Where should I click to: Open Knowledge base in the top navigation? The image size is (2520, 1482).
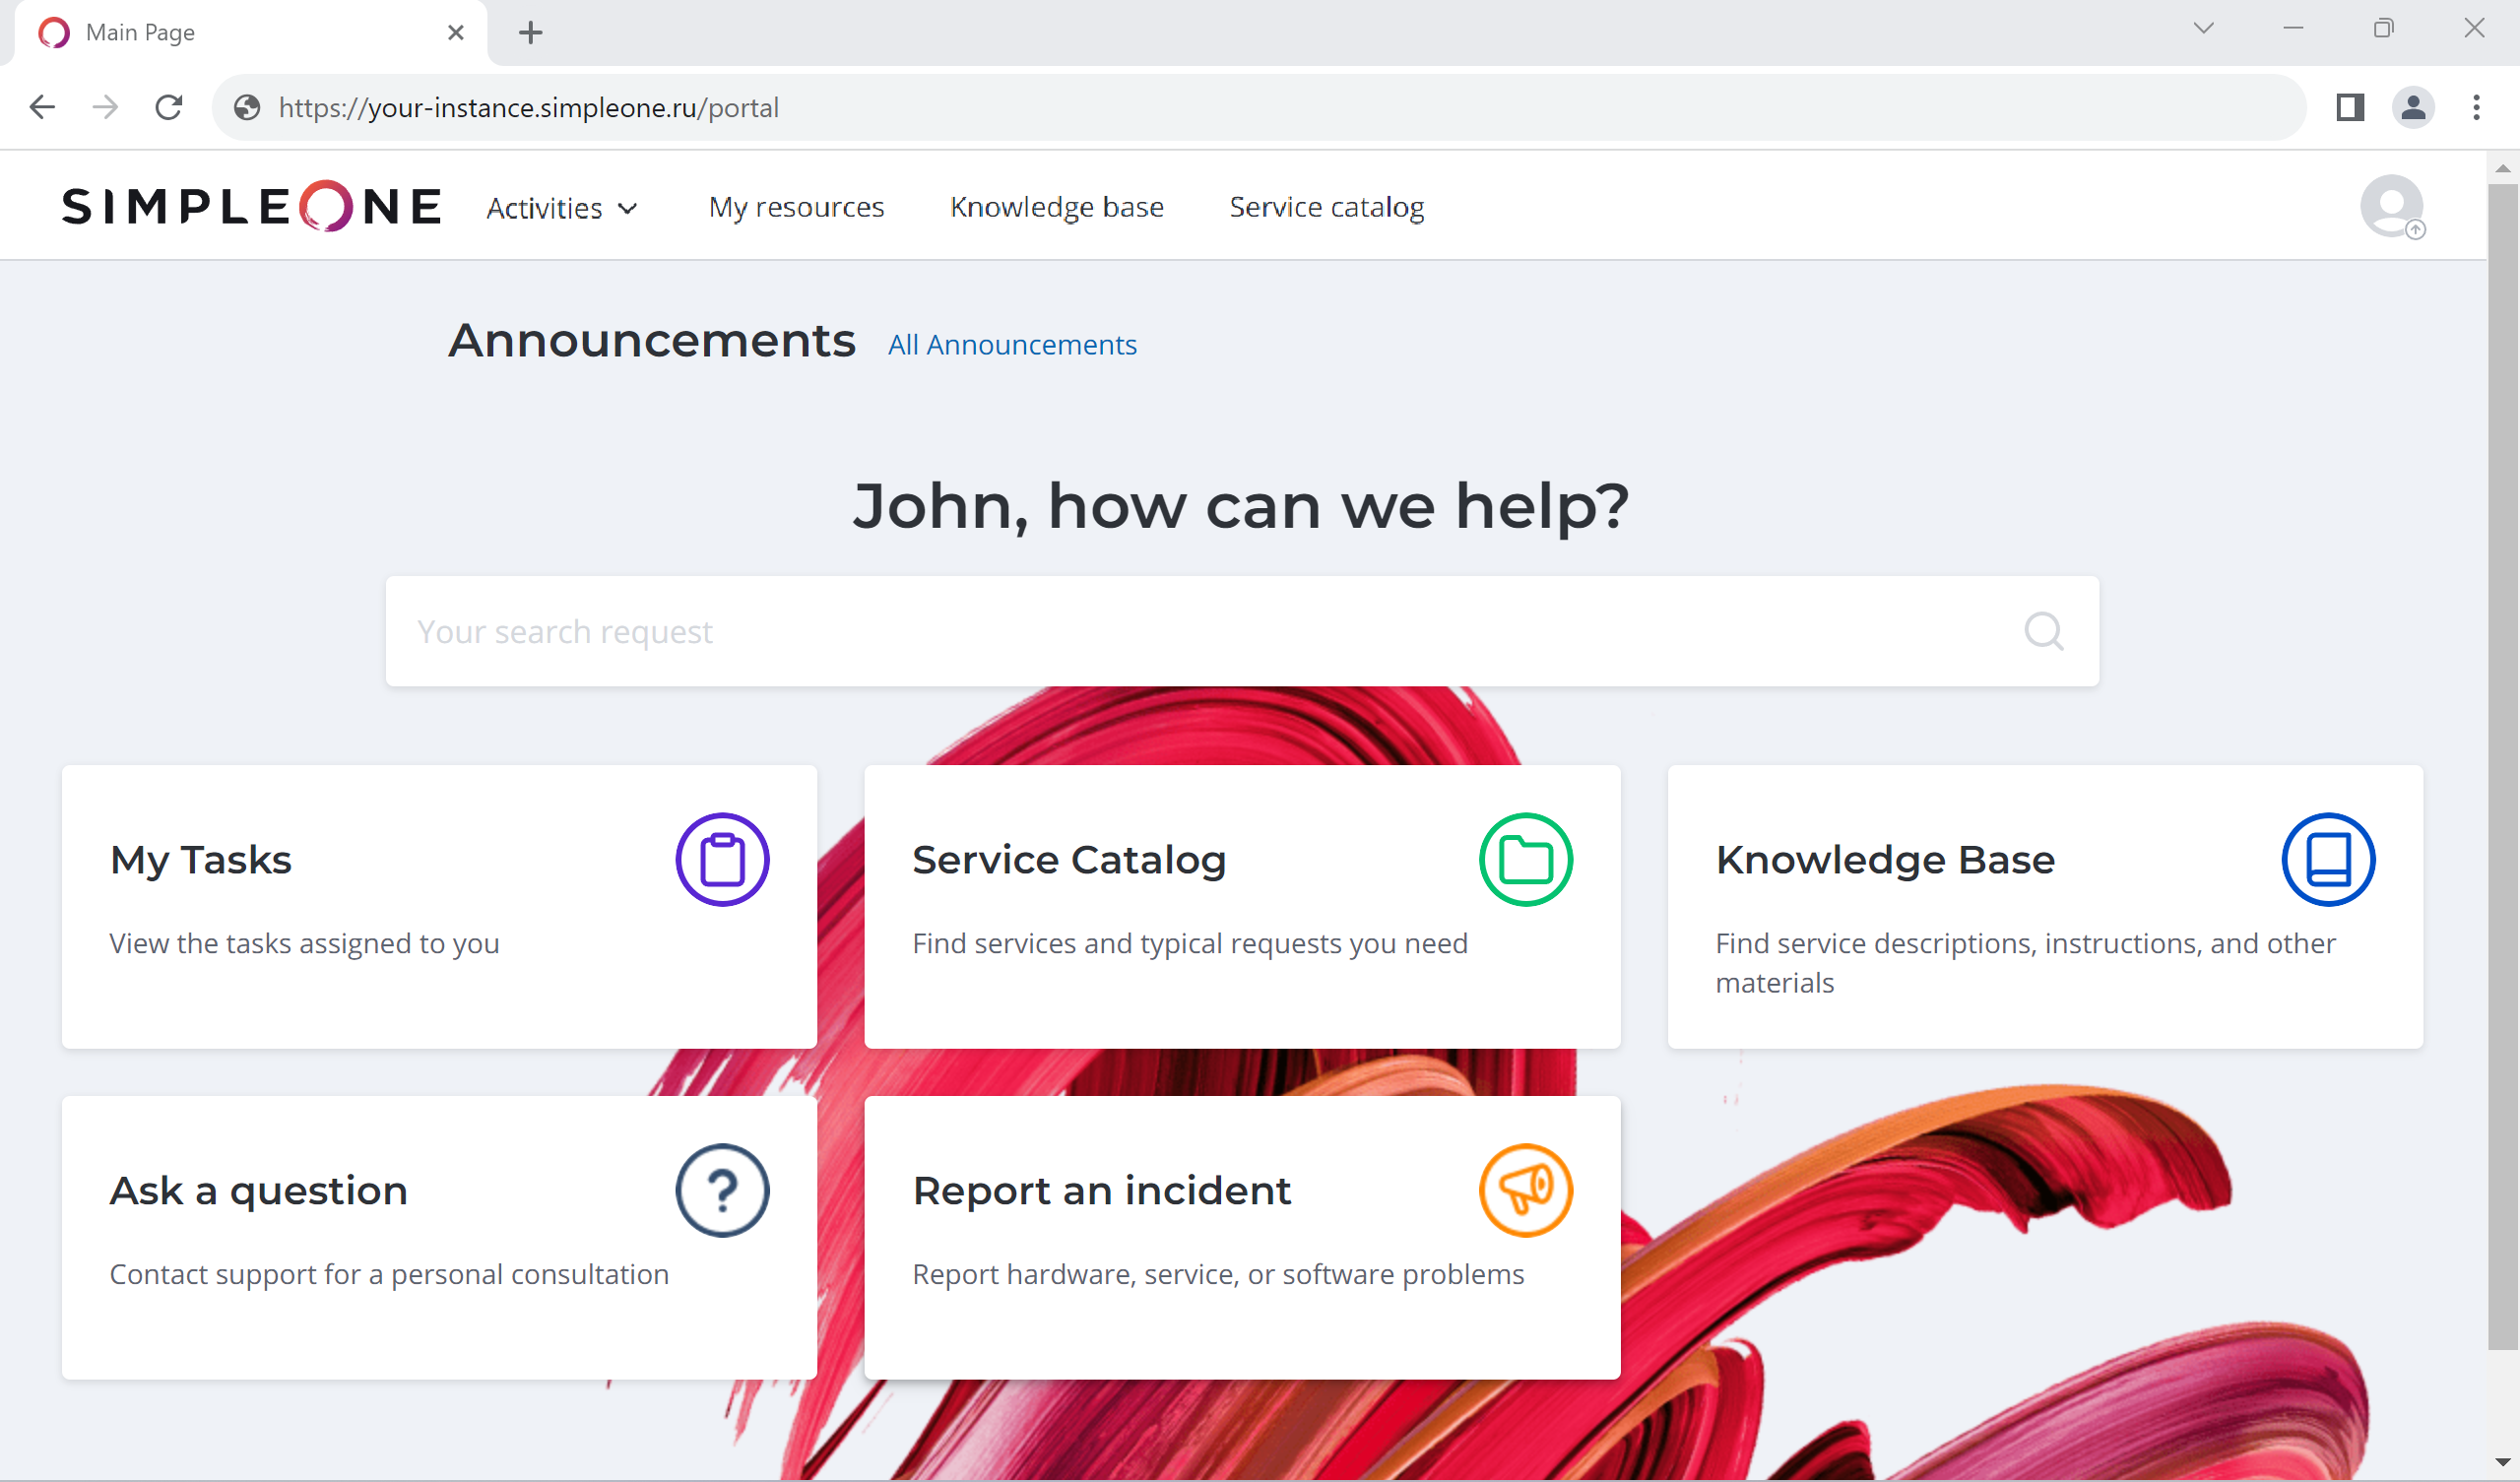(x=1056, y=207)
